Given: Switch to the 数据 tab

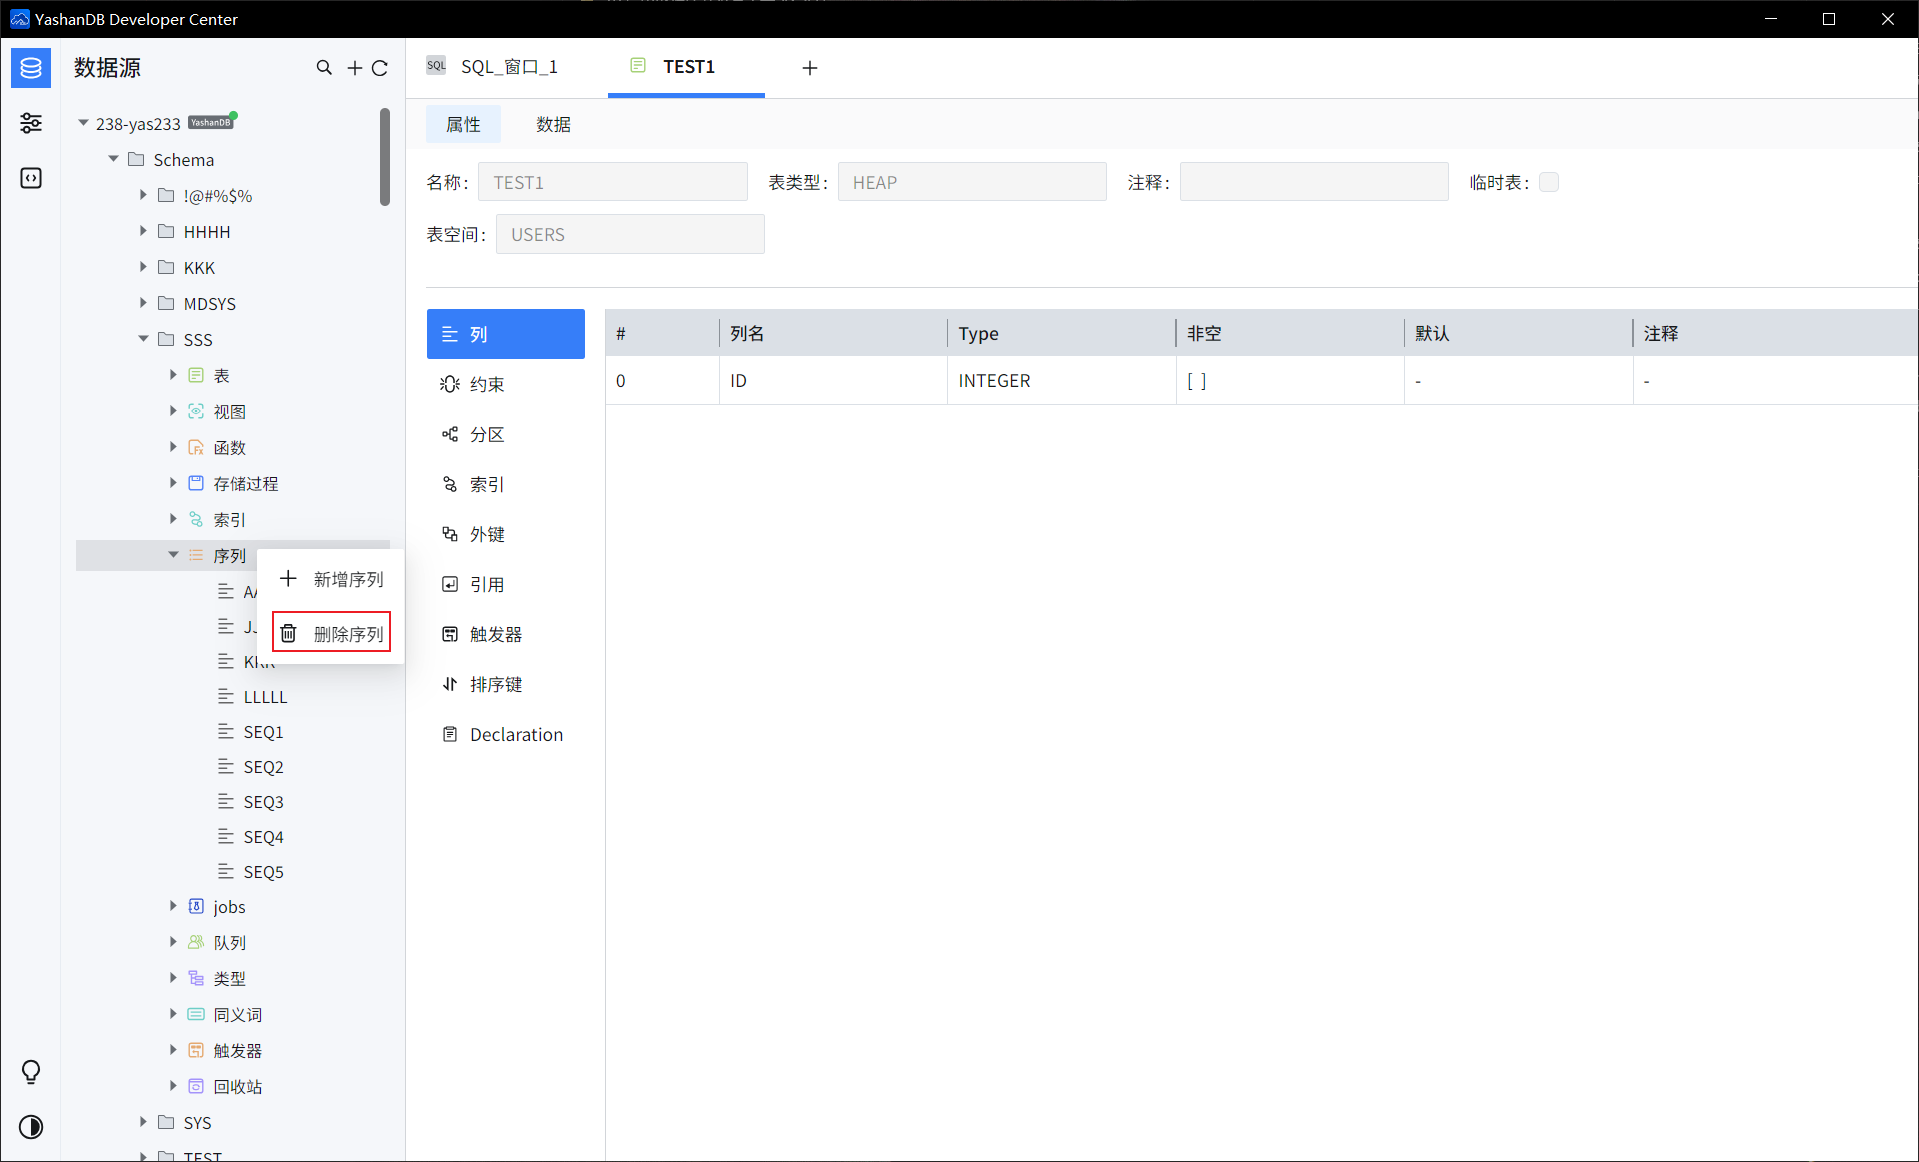Looking at the screenshot, I should click(553, 124).
